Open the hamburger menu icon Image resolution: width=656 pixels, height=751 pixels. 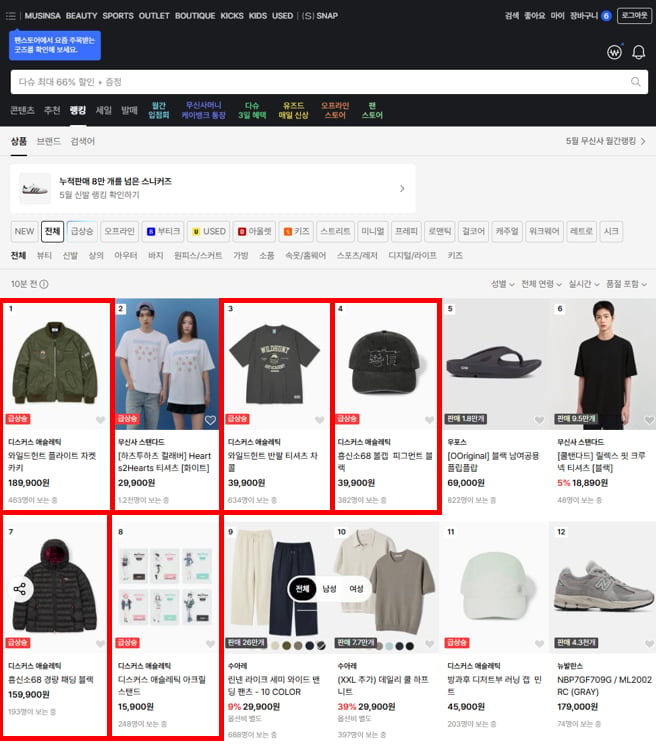[x=11, y=16]
